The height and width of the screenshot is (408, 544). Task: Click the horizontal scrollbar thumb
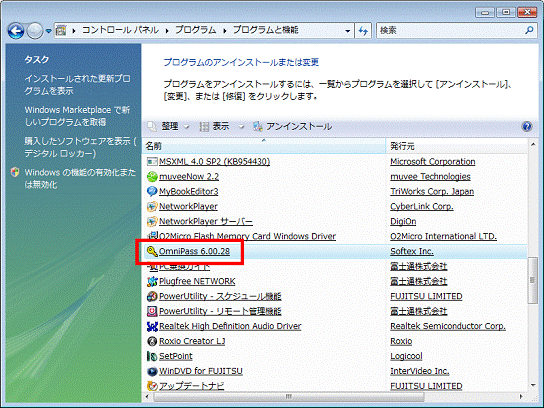(289, 396)
